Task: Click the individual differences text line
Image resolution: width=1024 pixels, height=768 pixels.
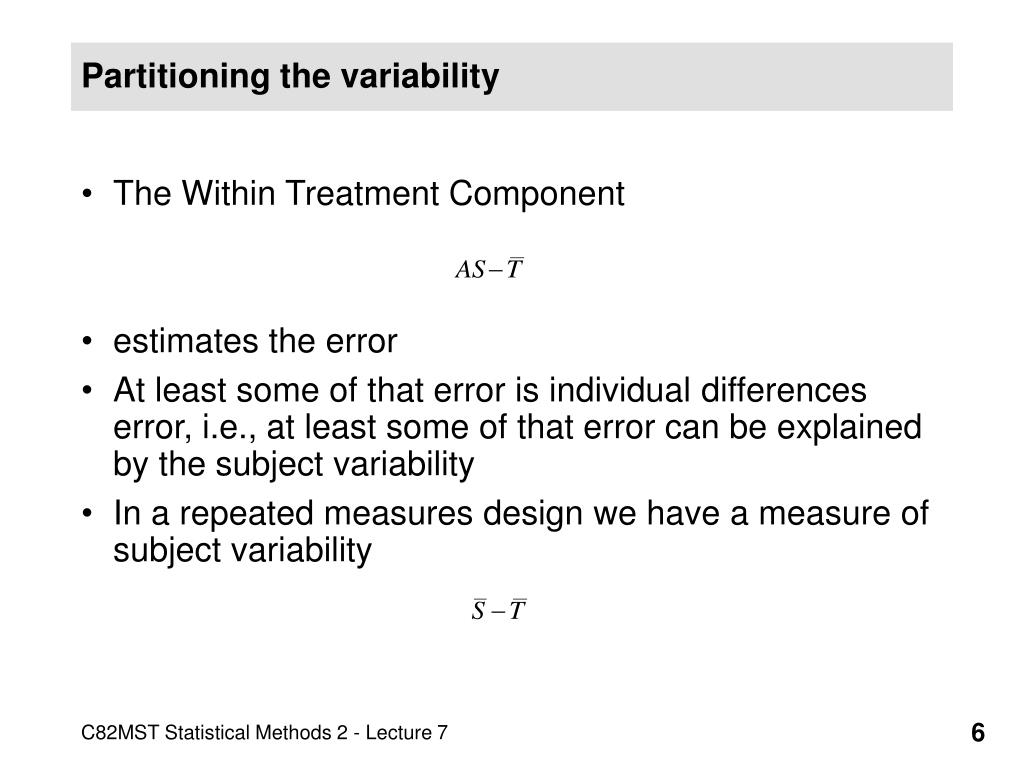Action: (490, 390)
